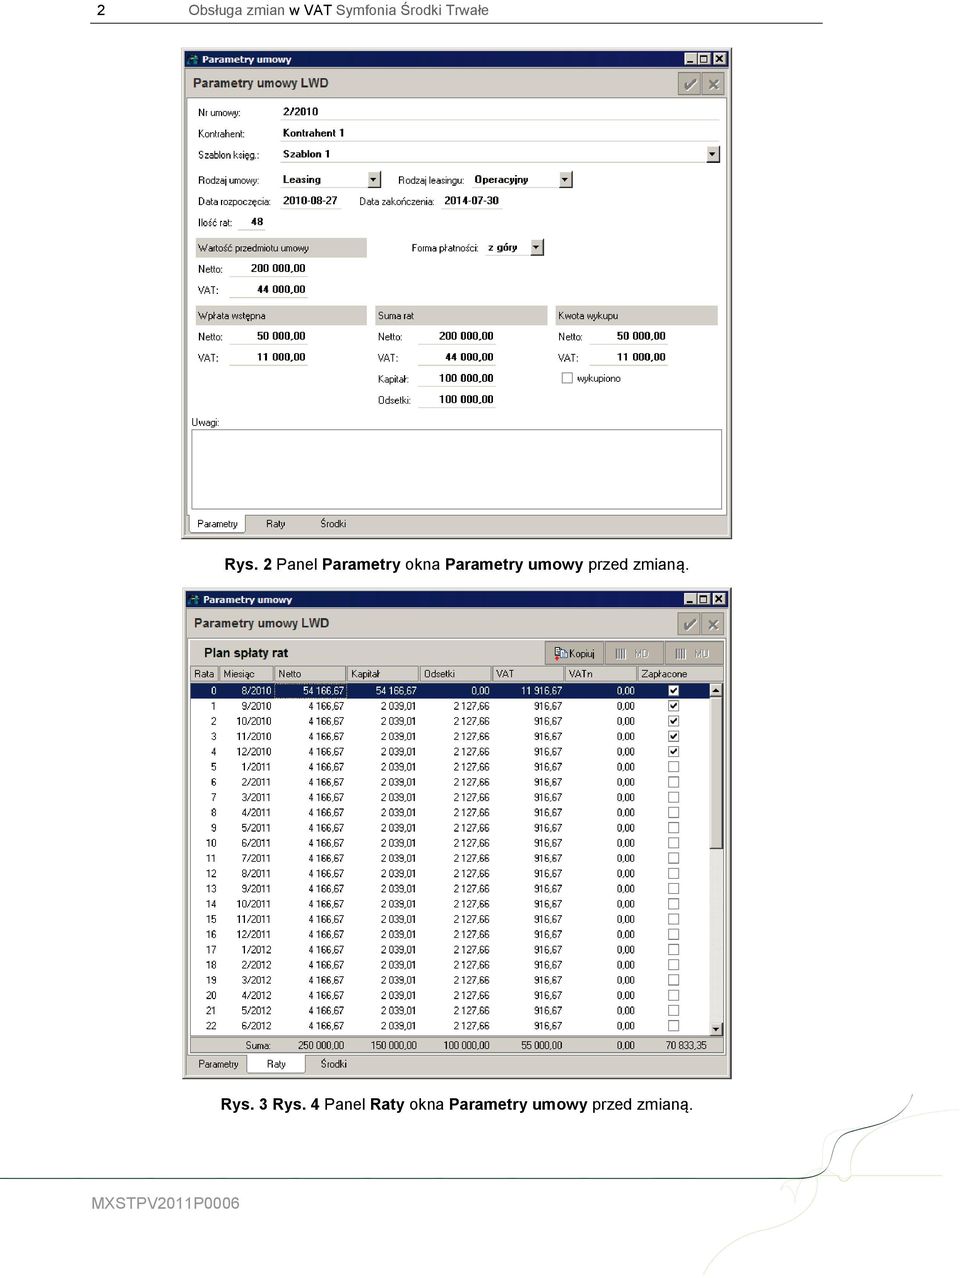This screenshot has width=960, height=1278.
Task: Mark installment 6/2012 as Zapłacone
Action: pyautogui.click(x=673, y=1026)
